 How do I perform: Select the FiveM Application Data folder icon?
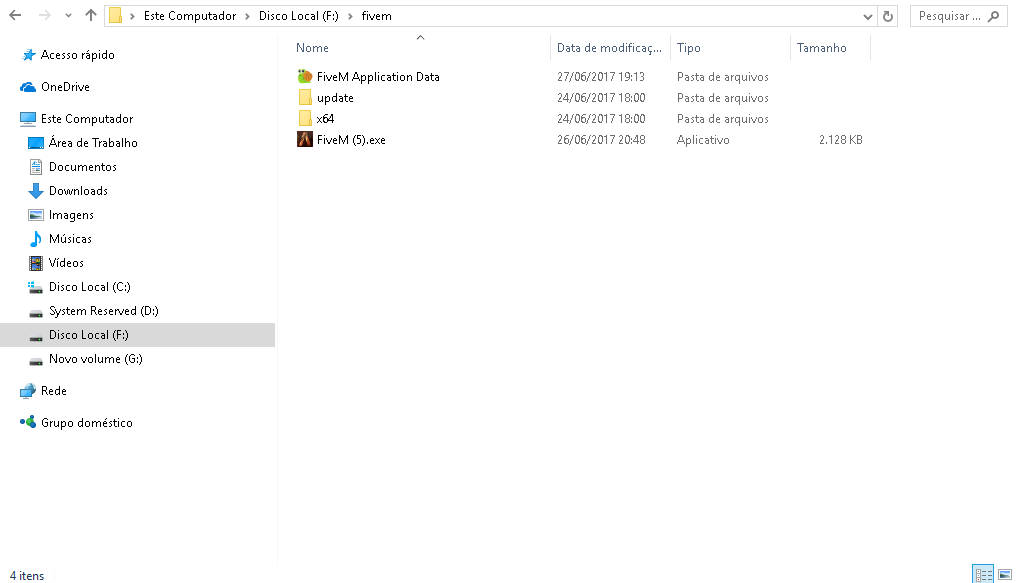coord(305,77)
